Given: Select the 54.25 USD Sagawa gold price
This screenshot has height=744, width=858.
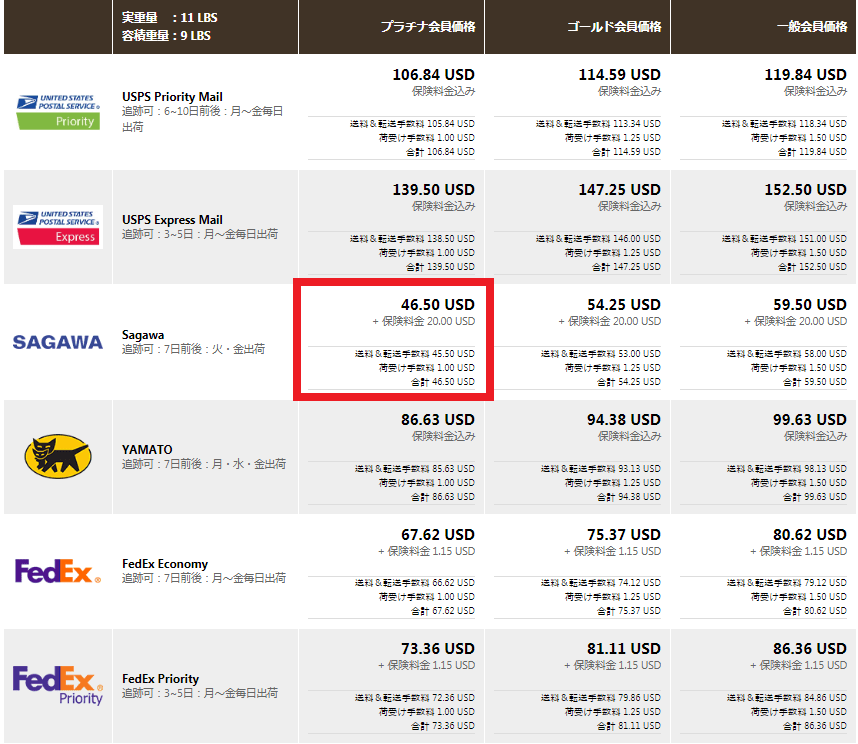Looking at the screenshot, I should click(624, 305).
